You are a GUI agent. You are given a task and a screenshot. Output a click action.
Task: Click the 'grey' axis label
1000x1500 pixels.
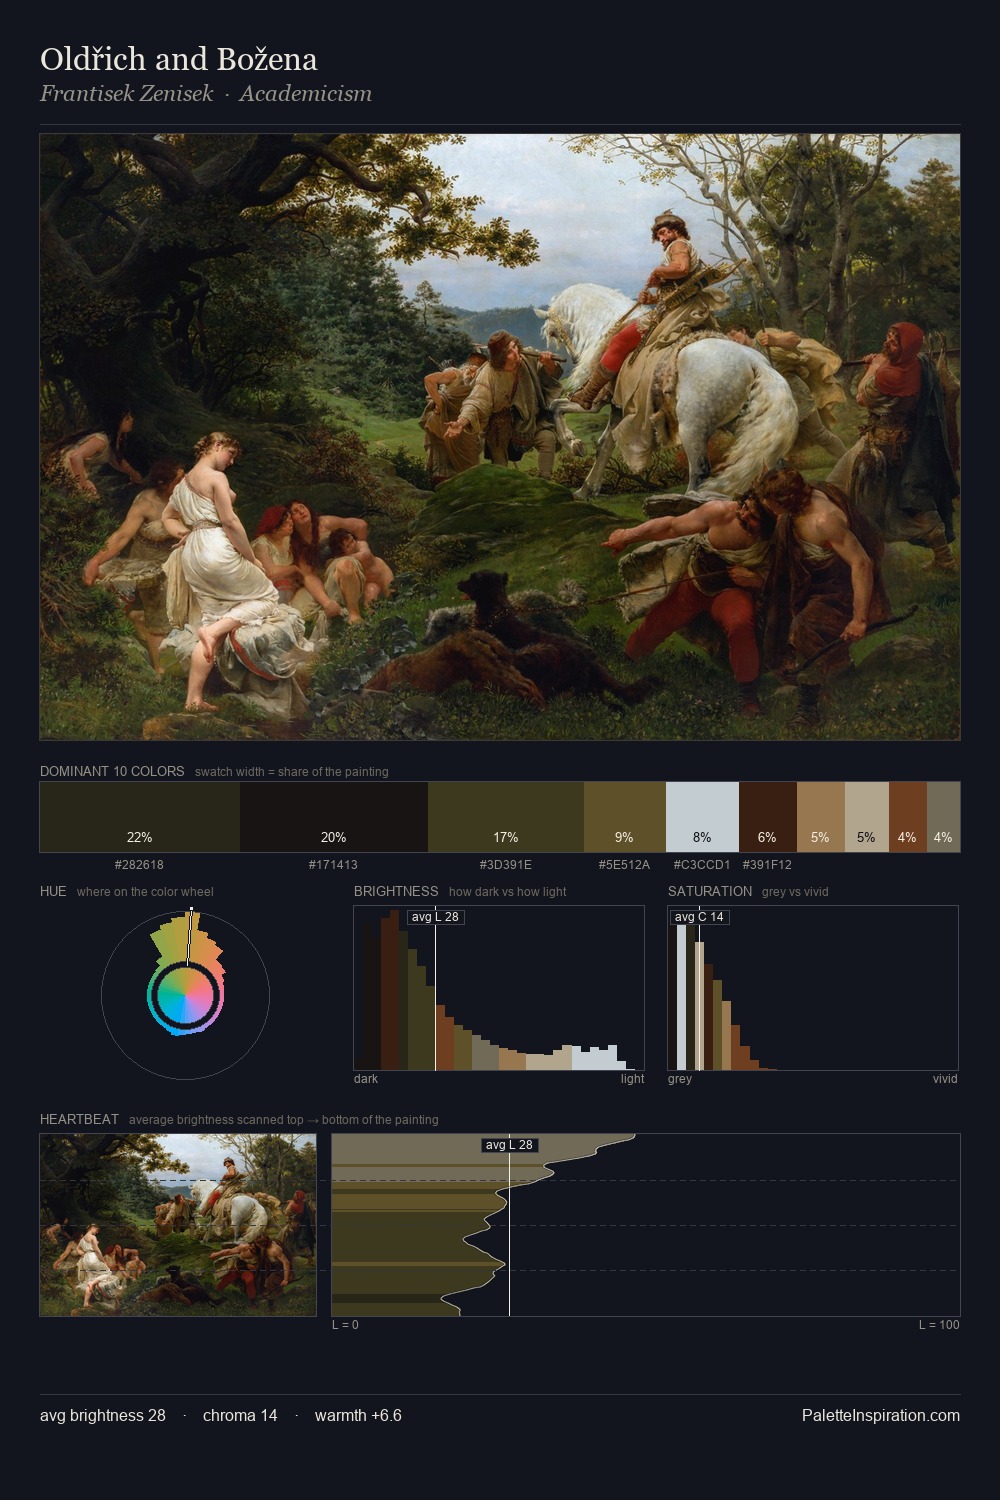pos(680,1079)
